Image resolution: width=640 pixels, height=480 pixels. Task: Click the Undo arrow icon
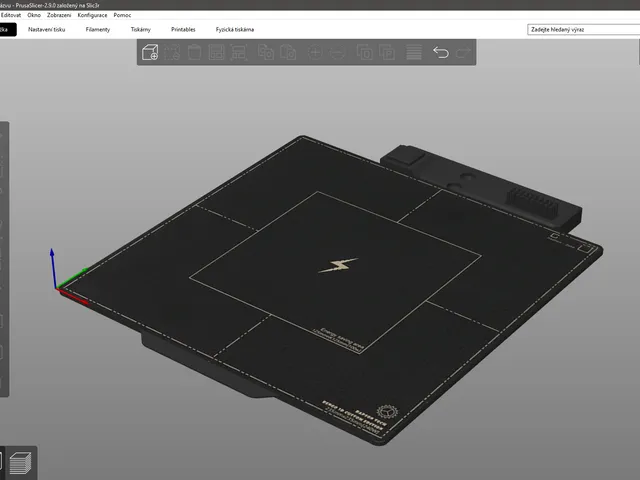(441, 52)
